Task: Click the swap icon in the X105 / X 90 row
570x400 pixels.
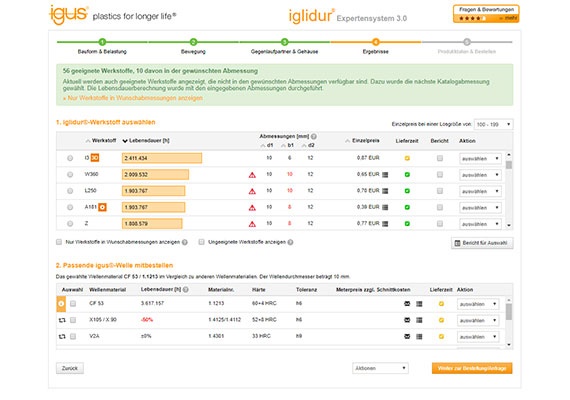Action: (x=62, y=320)
